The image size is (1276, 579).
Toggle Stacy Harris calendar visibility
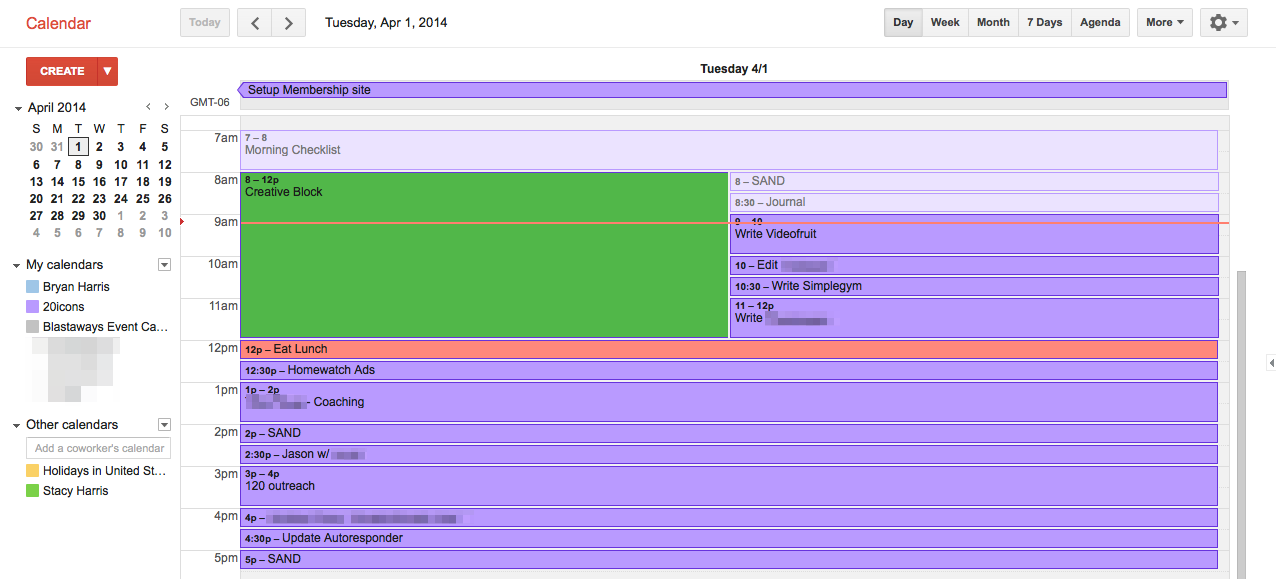pos(33,491)
